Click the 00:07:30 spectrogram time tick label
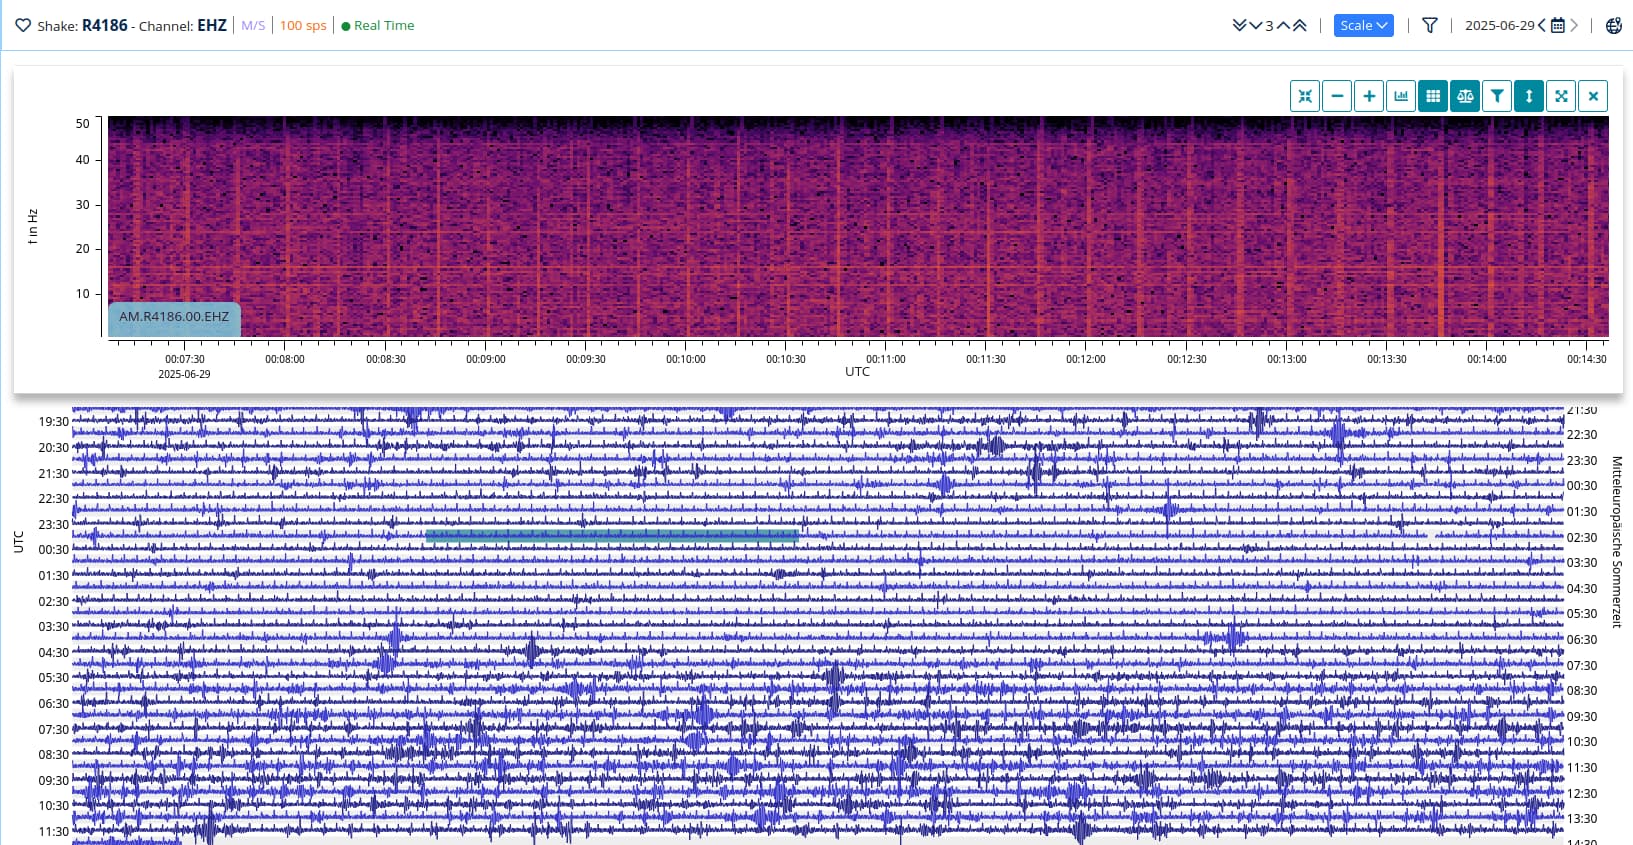Screen dimensions: 1633x845 (x=185, y=359)
